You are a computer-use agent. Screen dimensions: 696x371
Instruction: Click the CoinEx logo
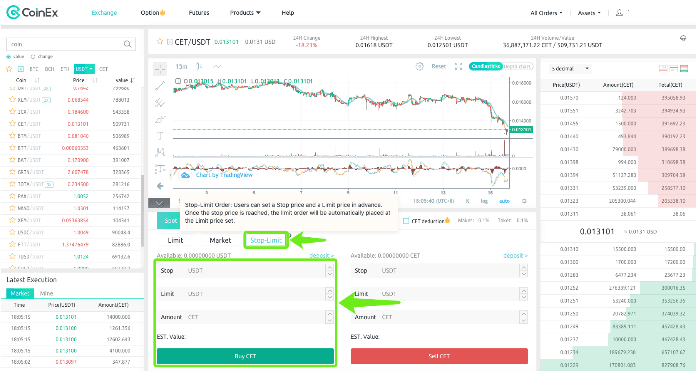click(32, 12)
